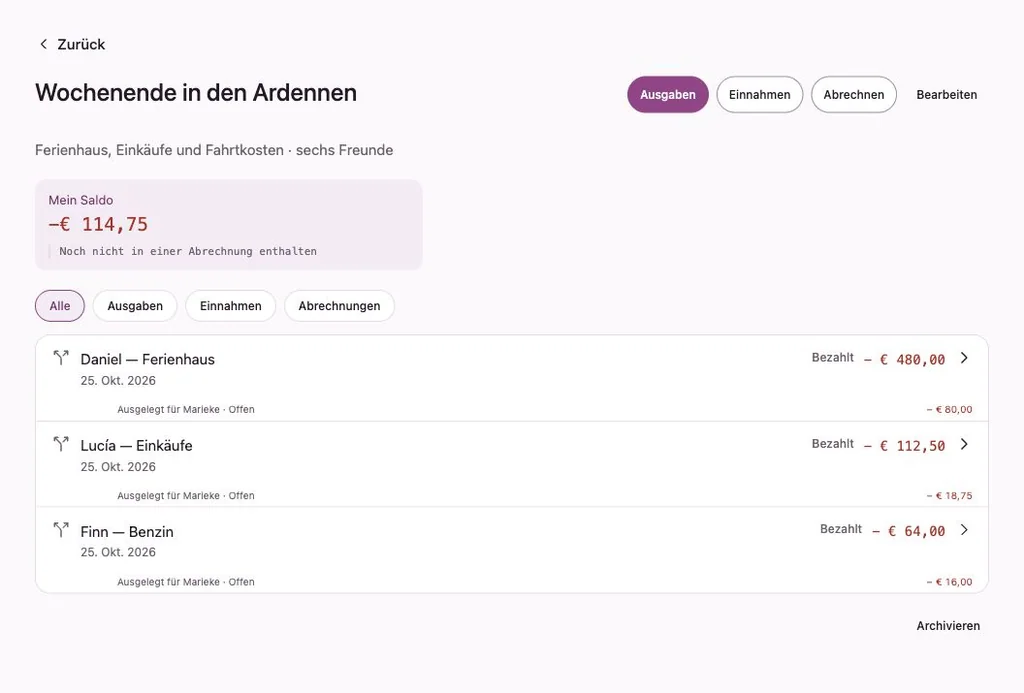Click the split icon beside Daniel — Ferienhaus

pos(61,357)
